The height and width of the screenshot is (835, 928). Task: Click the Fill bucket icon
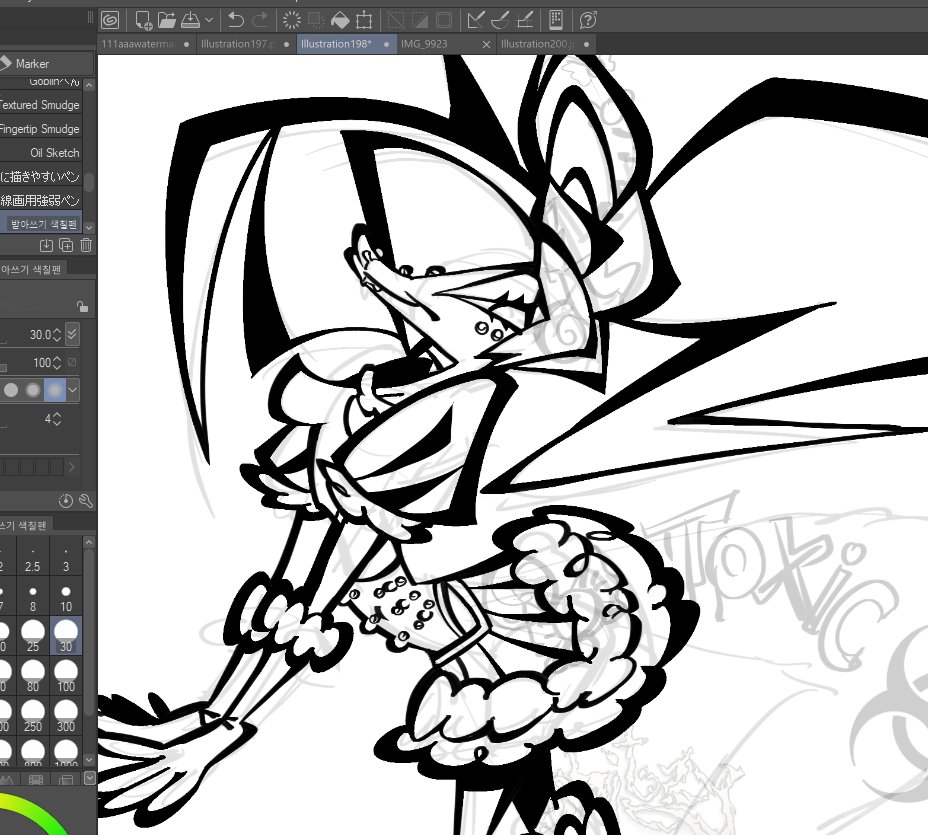click(340, 21)
